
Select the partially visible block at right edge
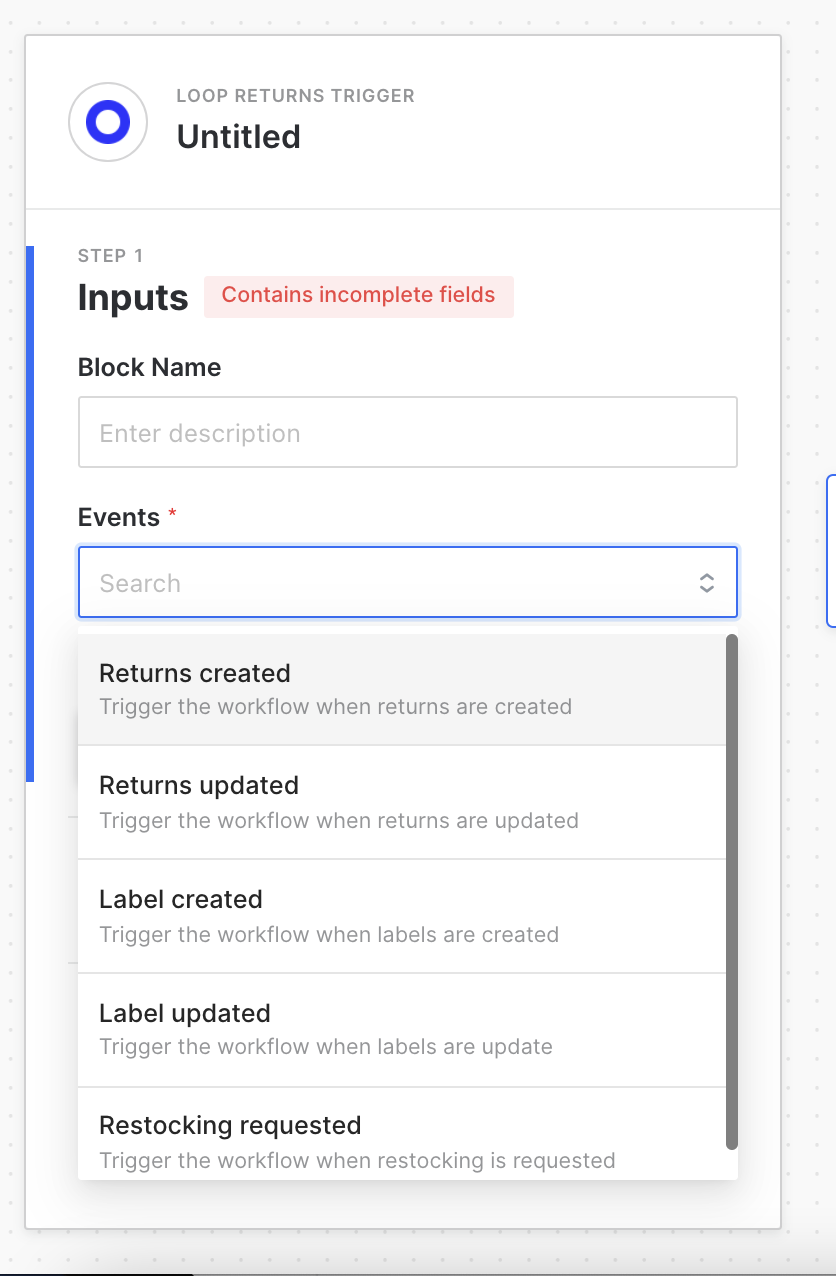click(x=831, y=551)
